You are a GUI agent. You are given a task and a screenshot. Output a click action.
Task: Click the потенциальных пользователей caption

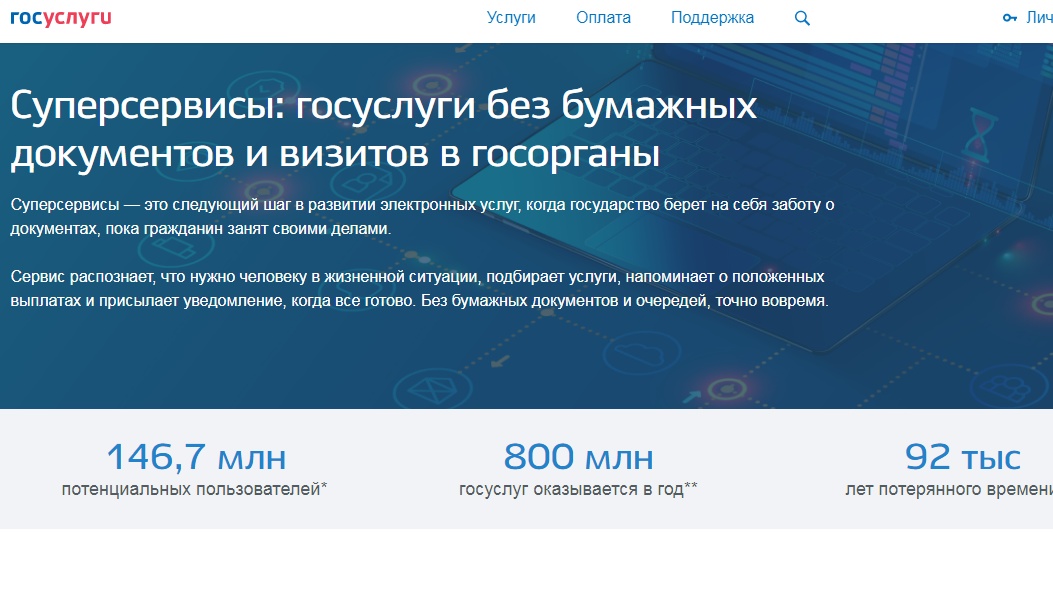pos(195,489)
